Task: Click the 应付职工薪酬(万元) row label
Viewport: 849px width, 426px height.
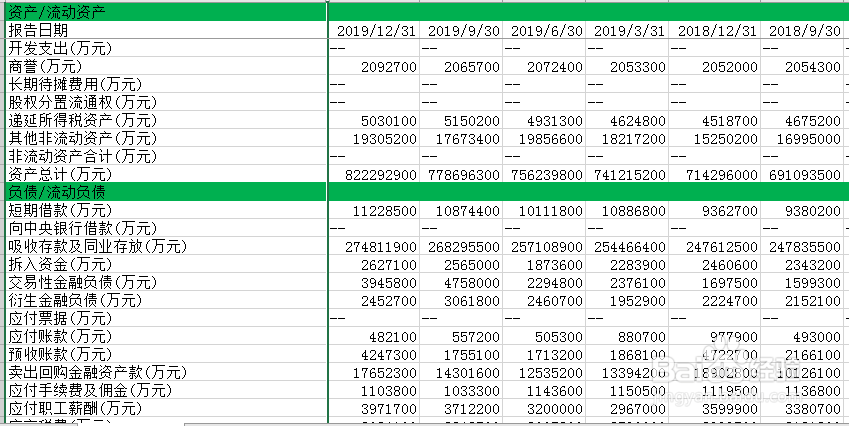Action: (165, 408)
